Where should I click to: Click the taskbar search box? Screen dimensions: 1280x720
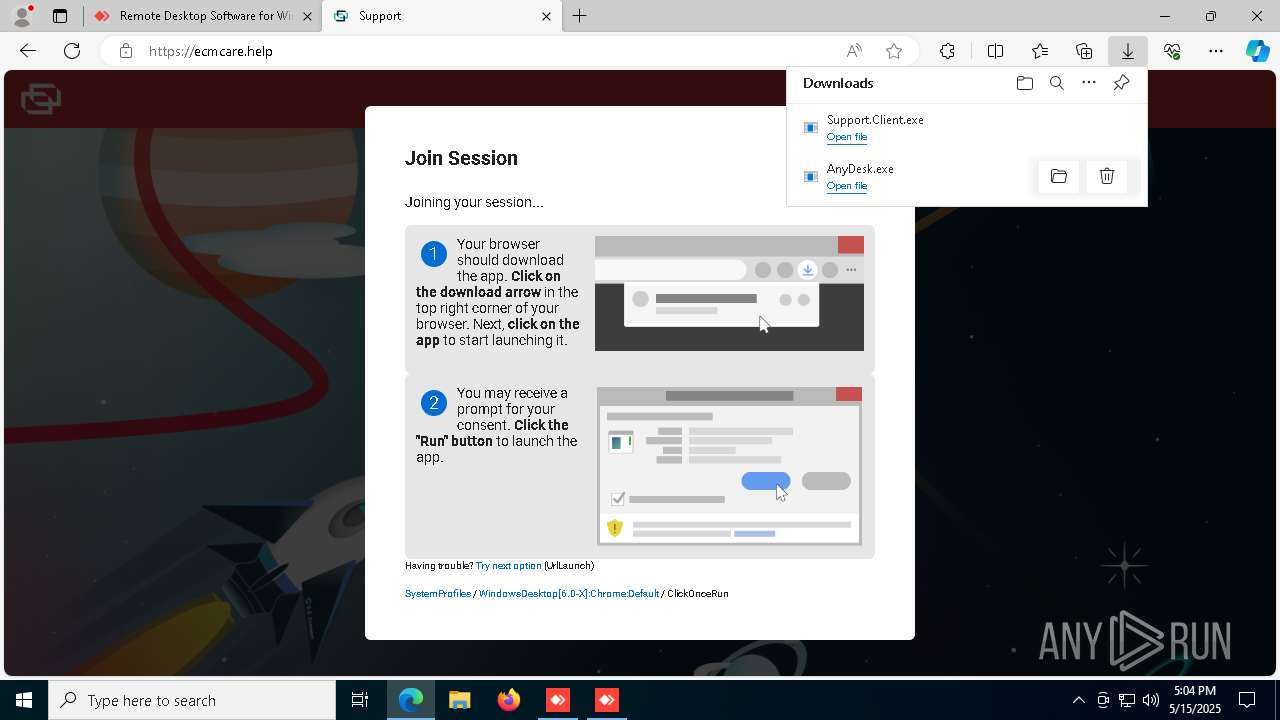[x=192, y=700]
